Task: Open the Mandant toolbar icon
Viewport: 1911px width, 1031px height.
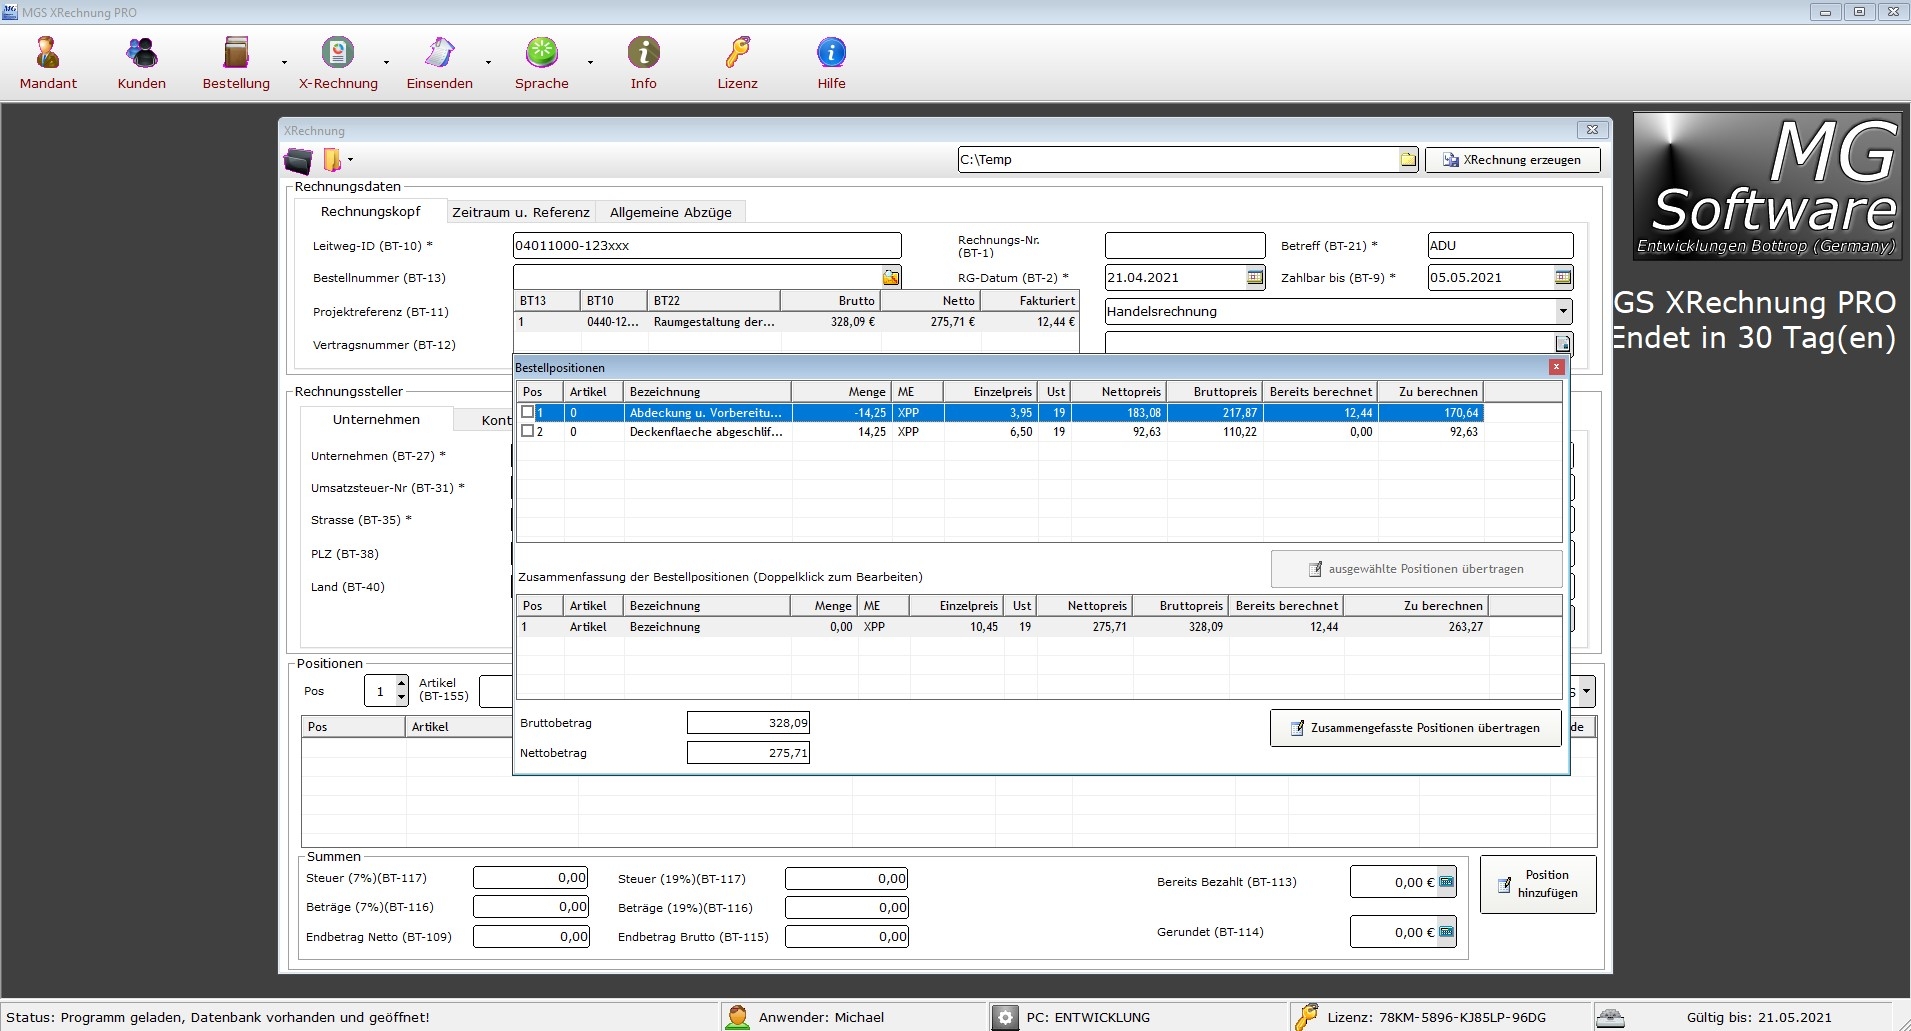Action: point(47,53)
